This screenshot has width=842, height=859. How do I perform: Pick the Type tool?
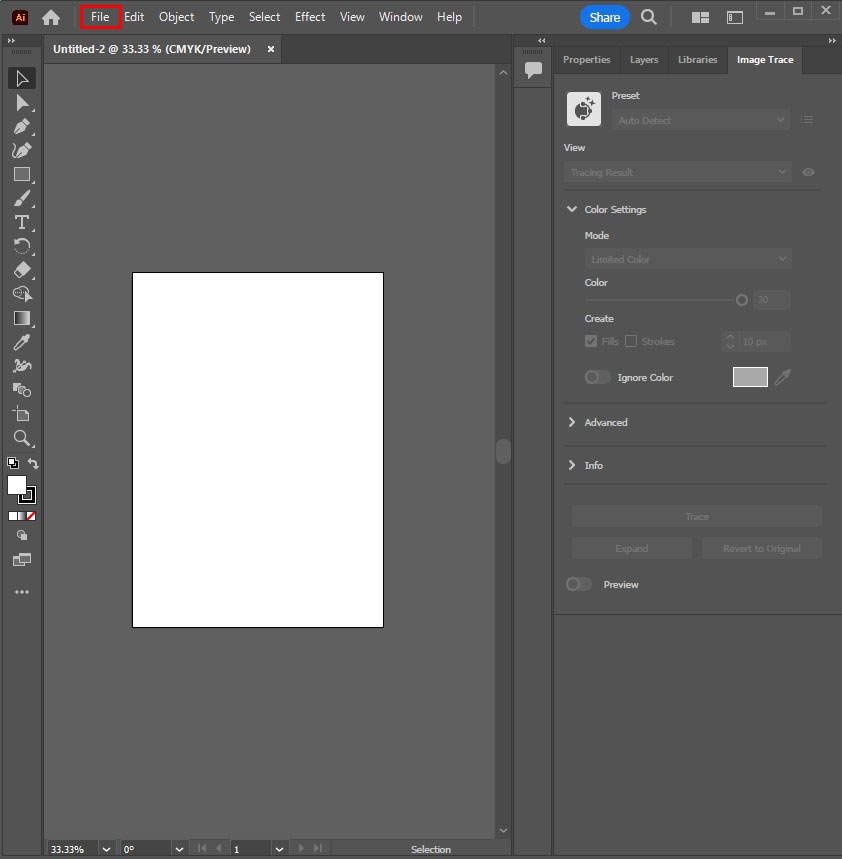[x=21, y=222]
